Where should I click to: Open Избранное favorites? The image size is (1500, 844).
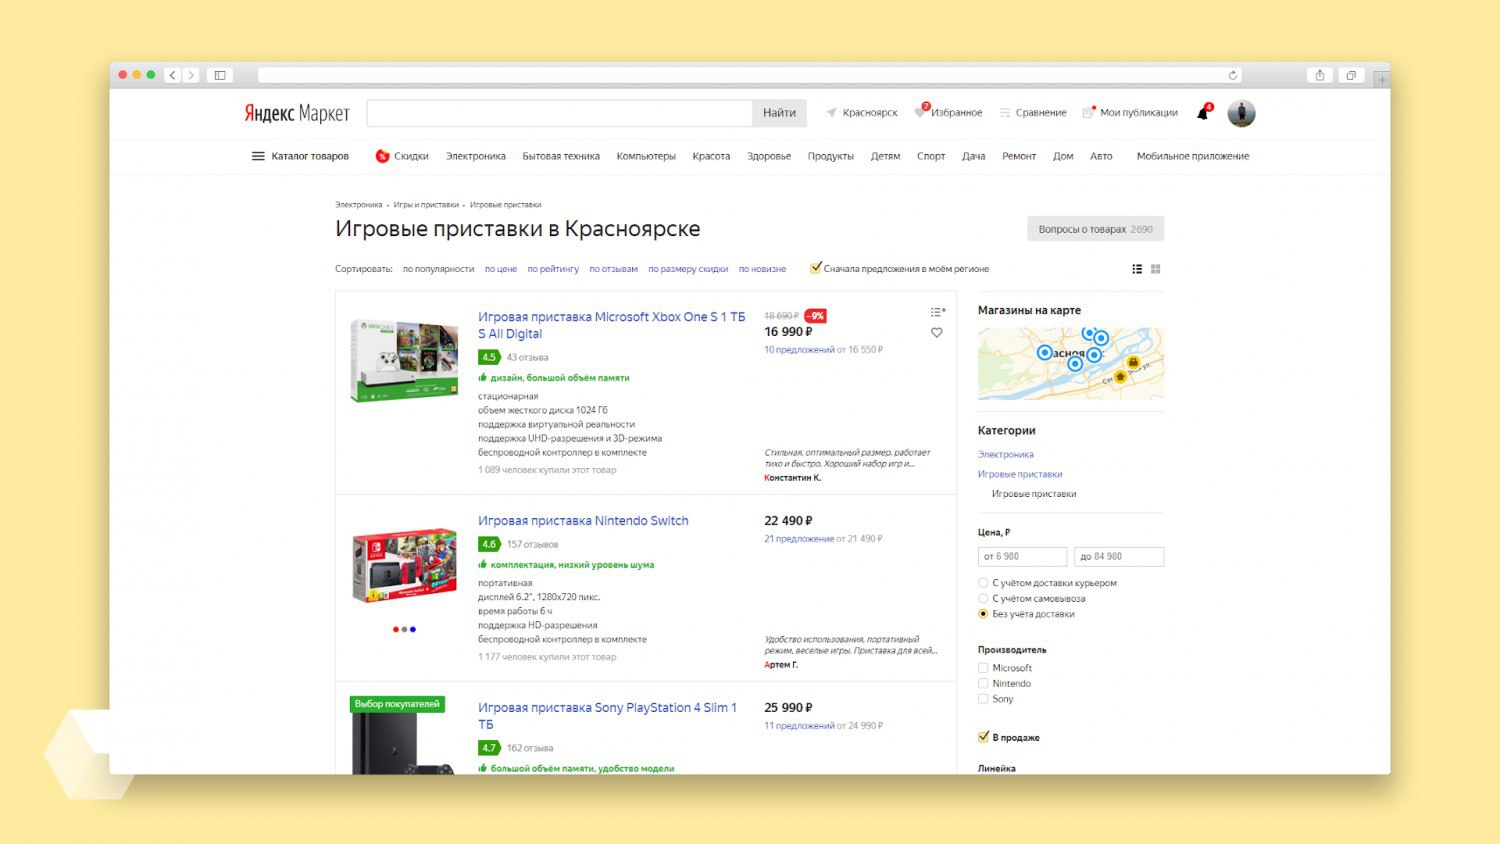tap(948, 113)
